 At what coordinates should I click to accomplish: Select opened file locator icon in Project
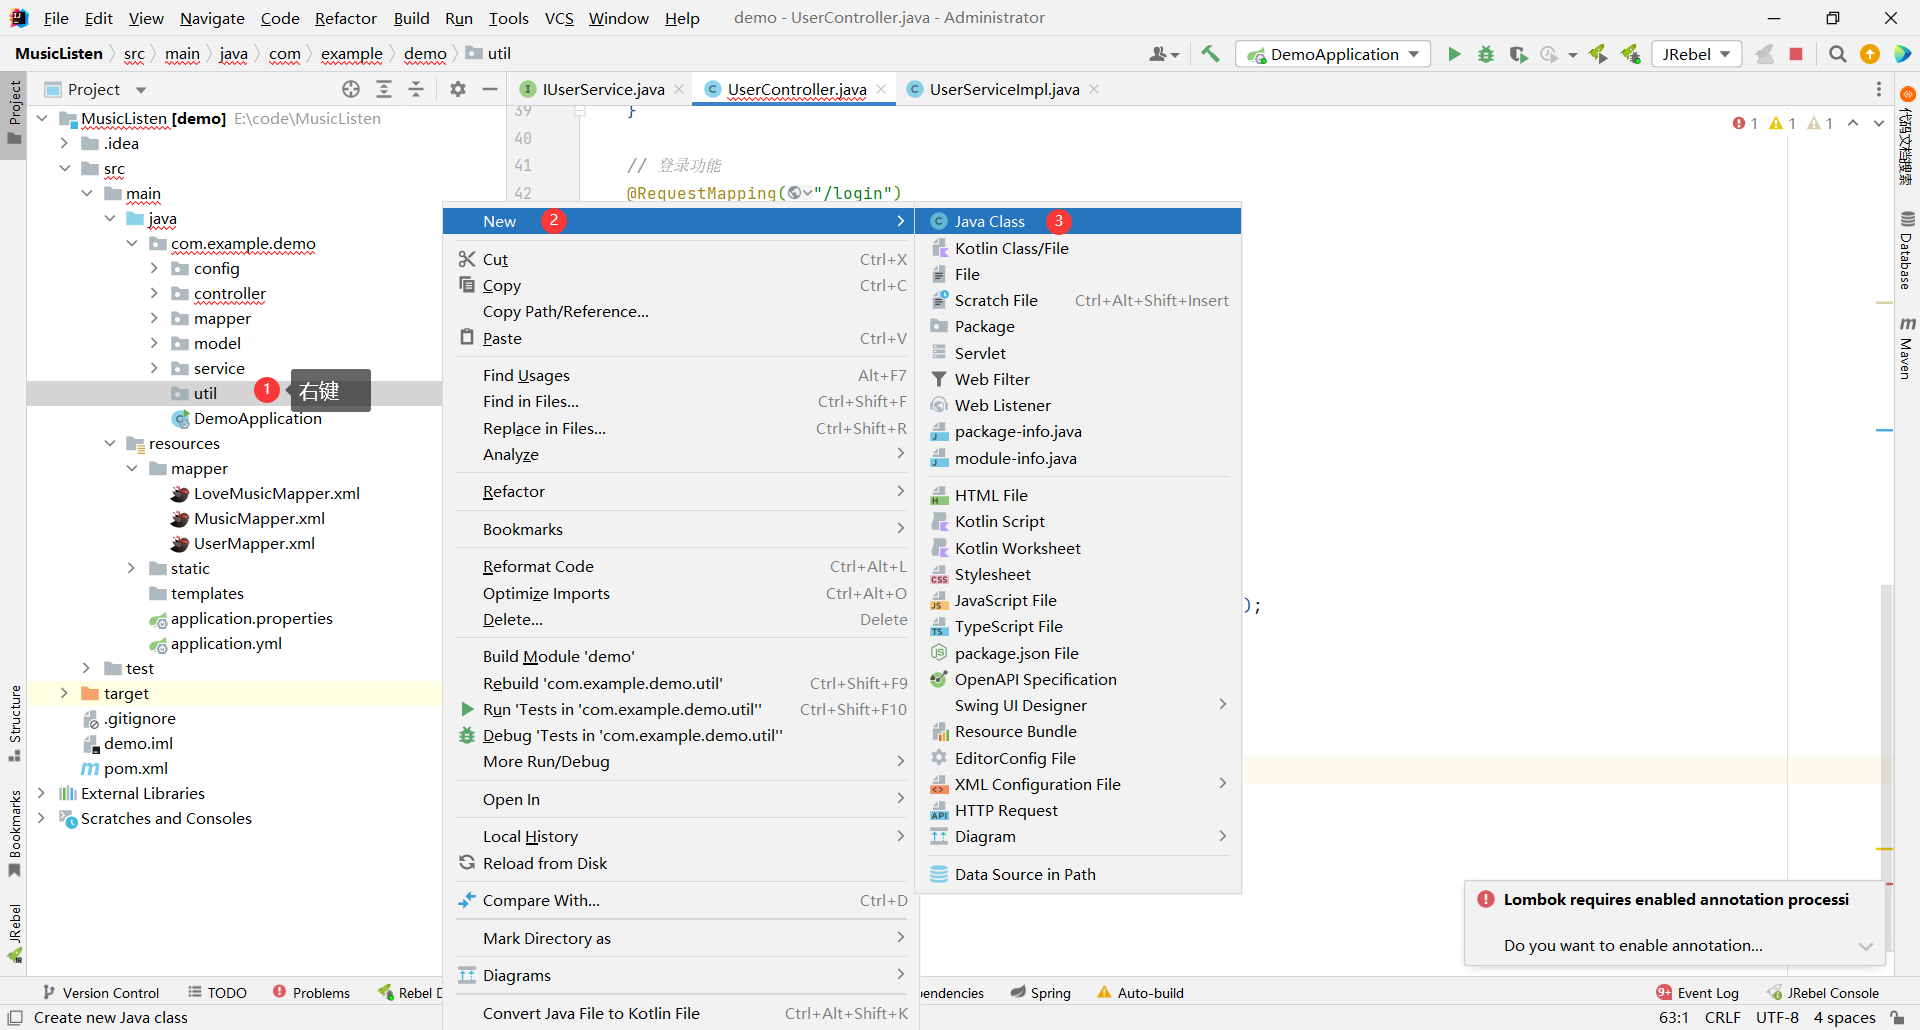point(351,89)
